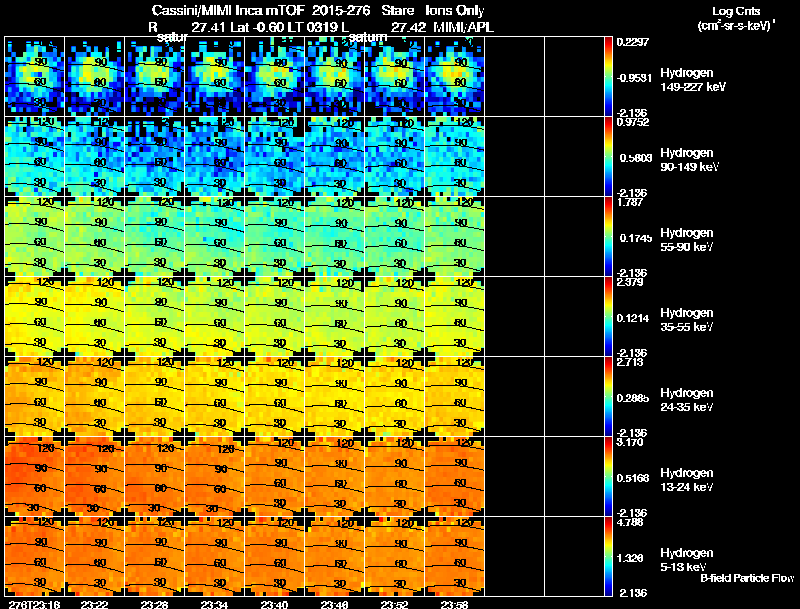
Task: Select the 23:58 Hydrogen 149-227 keV image
Action: [455, 77]
